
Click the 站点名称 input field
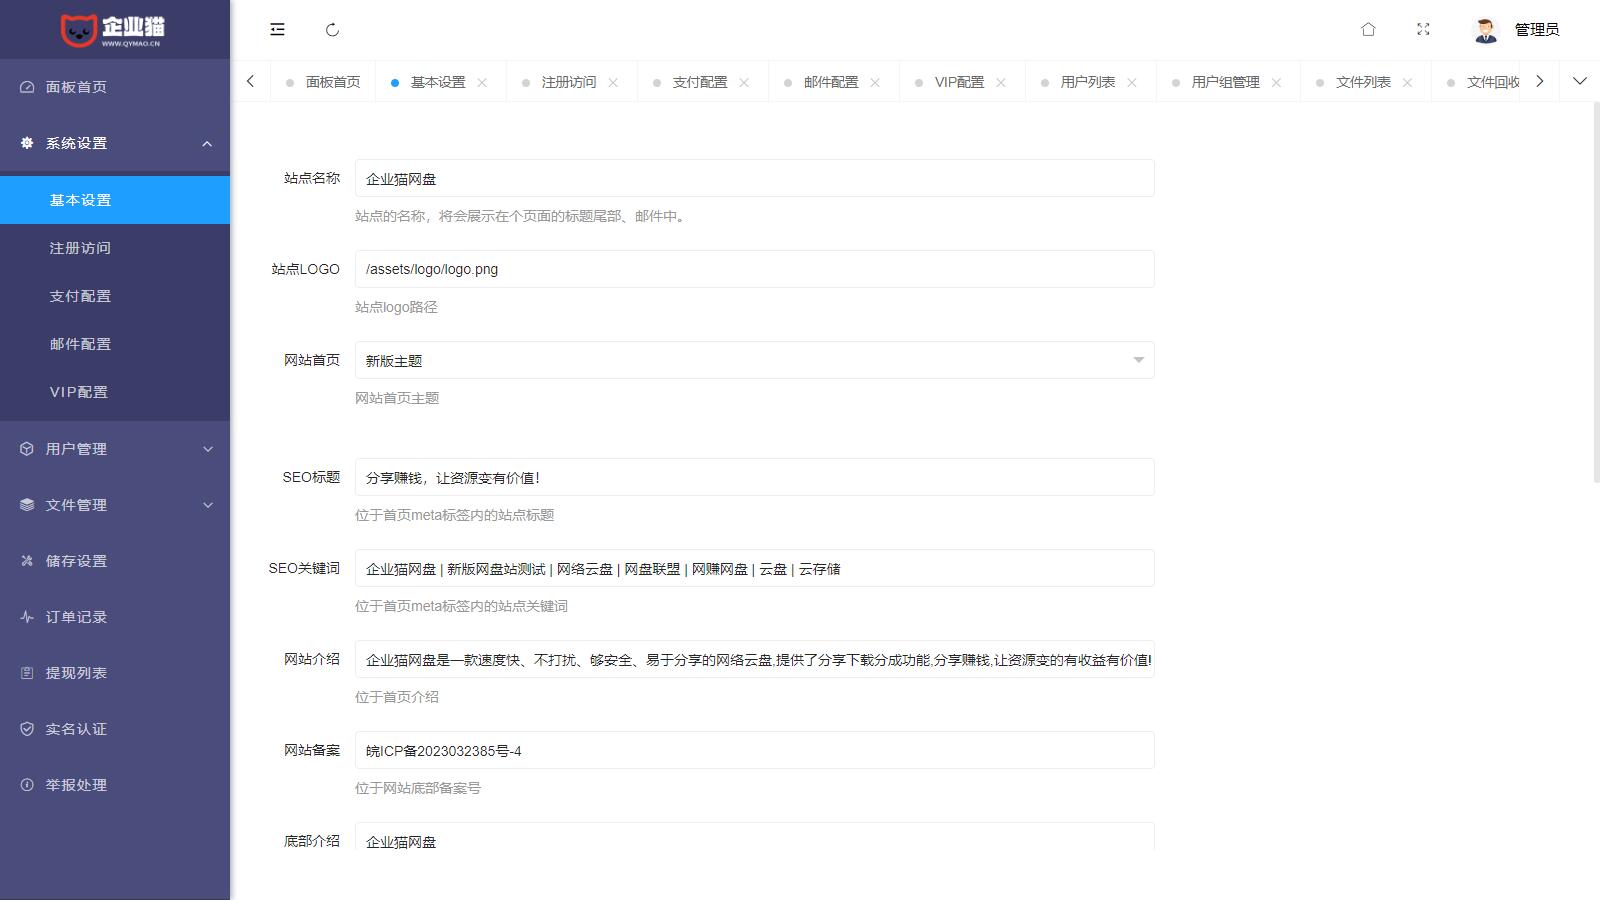(754, 178)
